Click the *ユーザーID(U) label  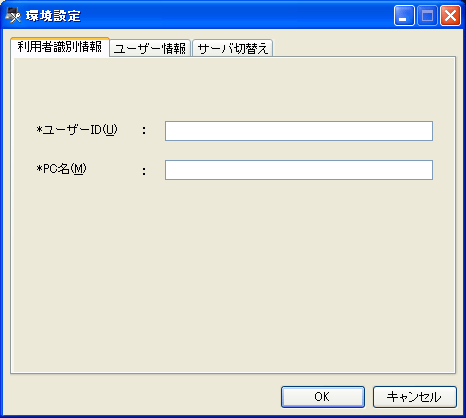(x=77, y=130)
